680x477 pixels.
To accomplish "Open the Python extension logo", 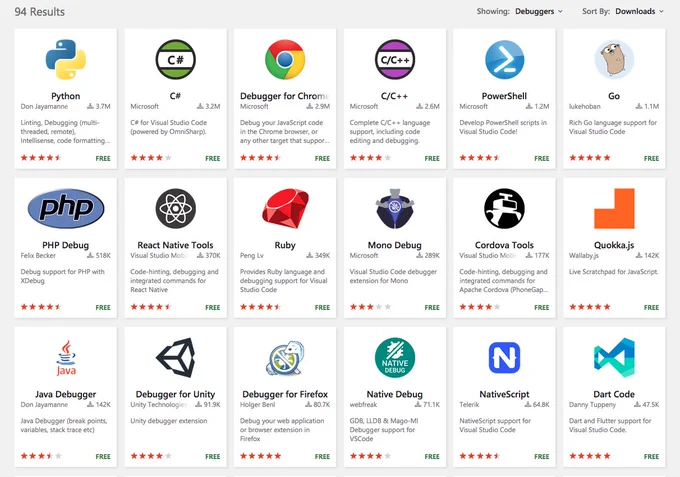I will [x=65, y=59].
